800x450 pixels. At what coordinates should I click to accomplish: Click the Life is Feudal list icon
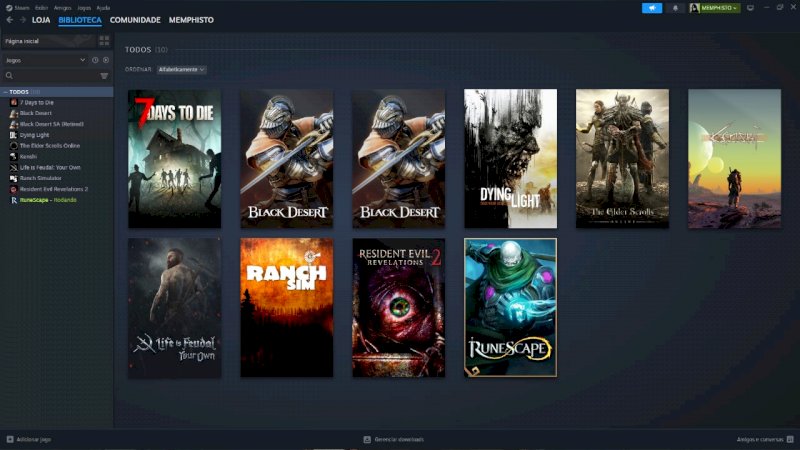(x=14, y=167)
